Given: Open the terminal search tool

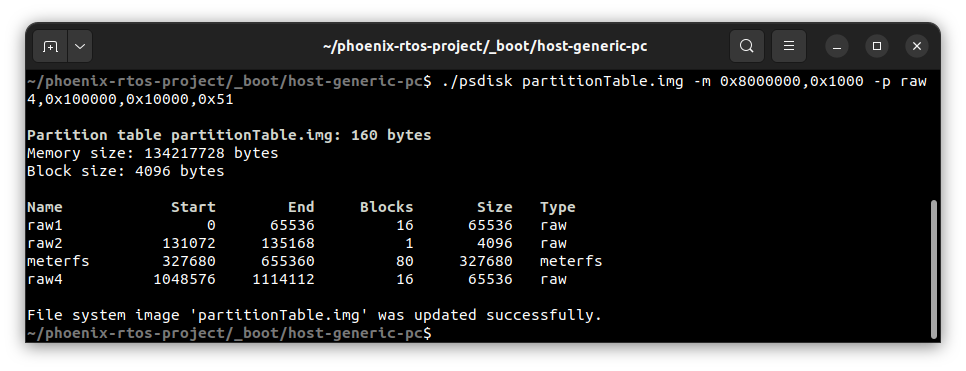Looking at the screenshot, I should pyautogui.click(x=747, y=46).
